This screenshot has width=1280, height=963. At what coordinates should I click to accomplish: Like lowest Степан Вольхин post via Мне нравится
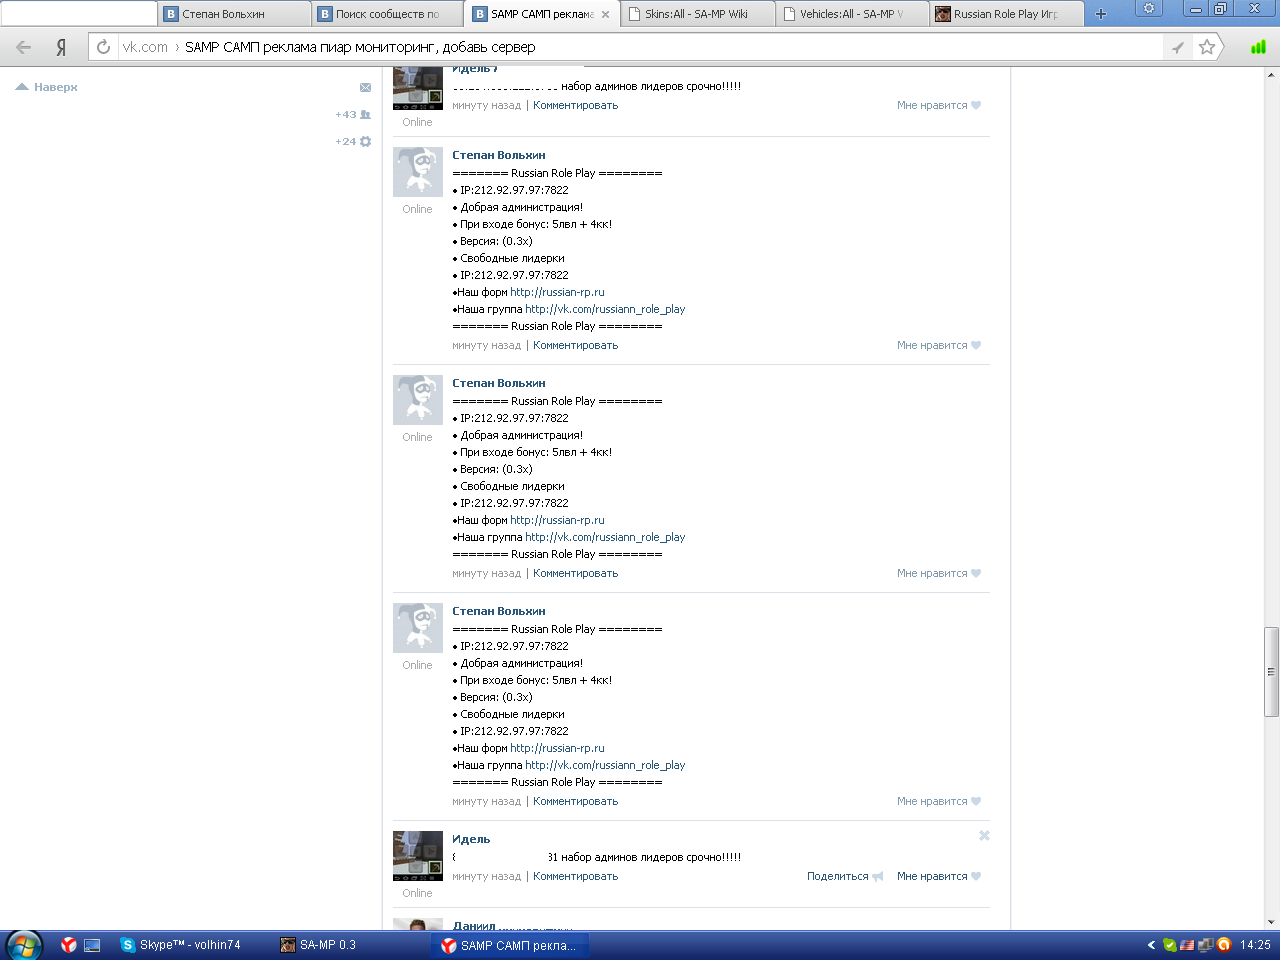click(939, 801)
